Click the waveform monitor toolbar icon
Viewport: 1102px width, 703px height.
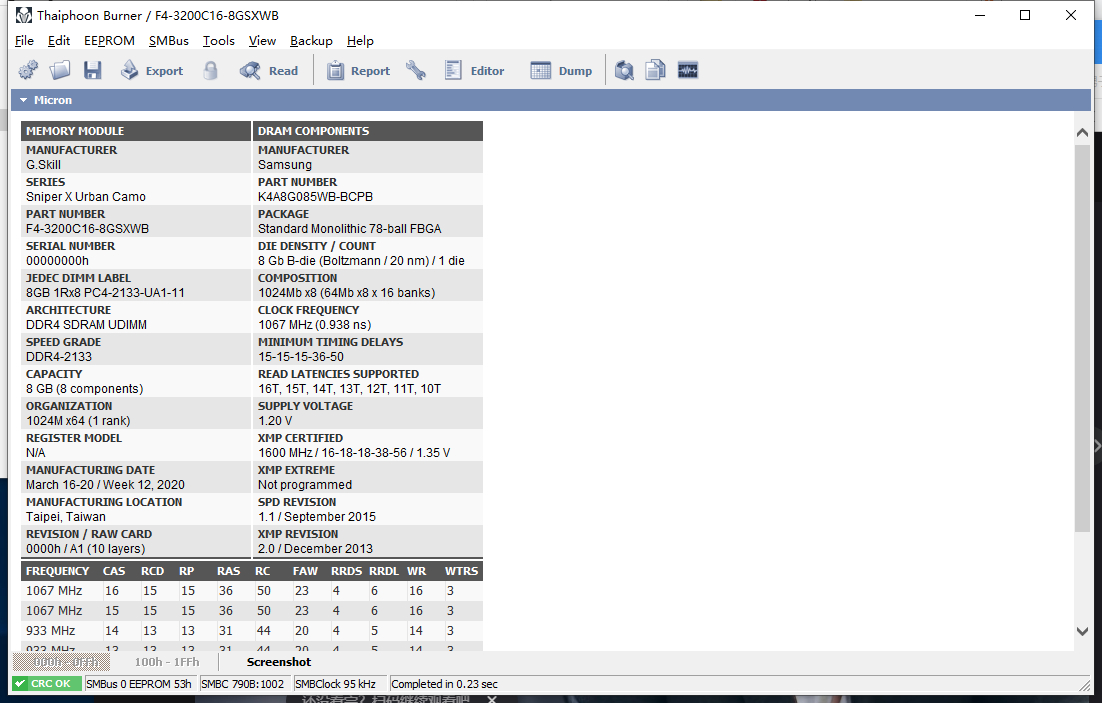point(688,70)
